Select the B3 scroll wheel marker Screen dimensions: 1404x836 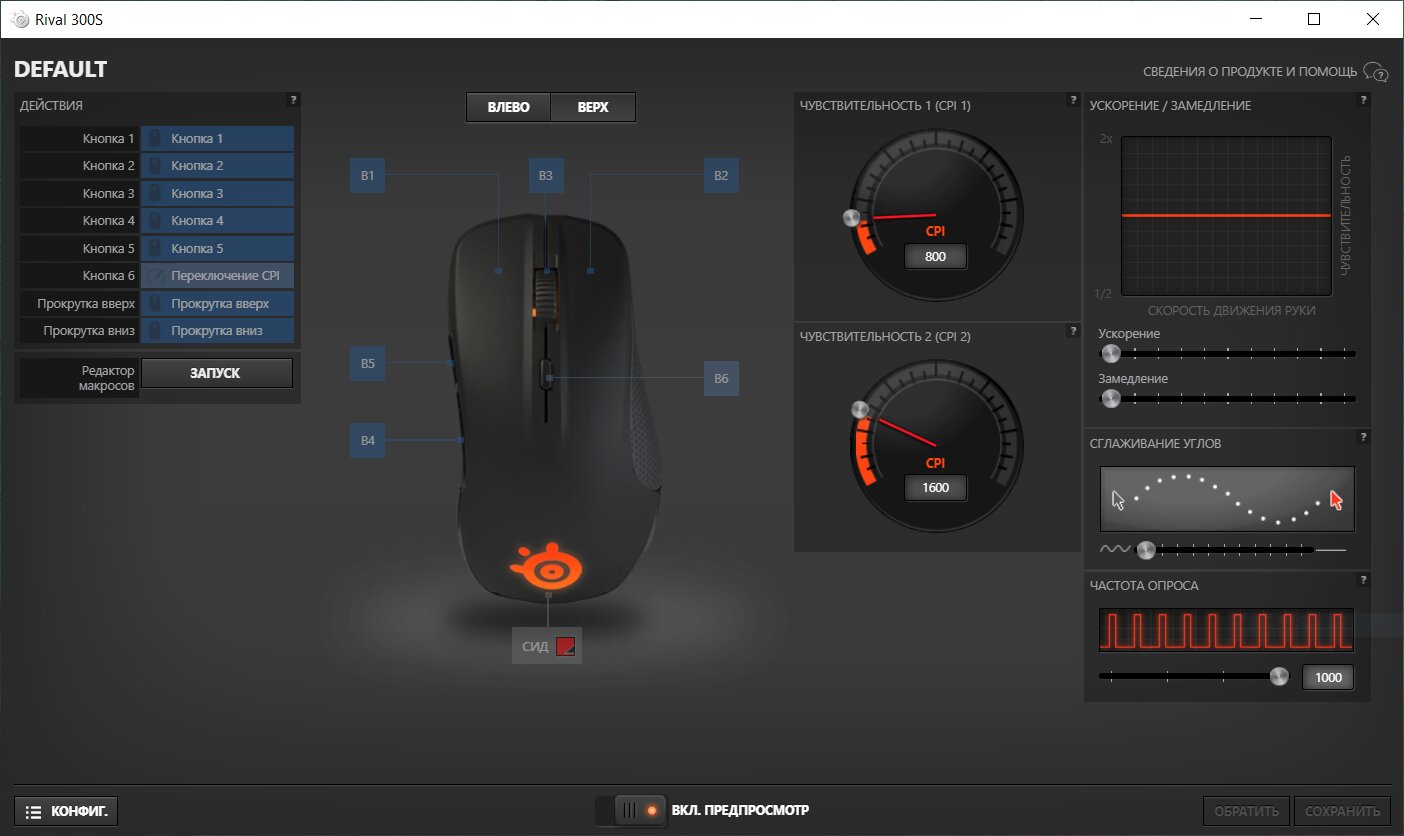pyautogui.click(x=546, y=176)
